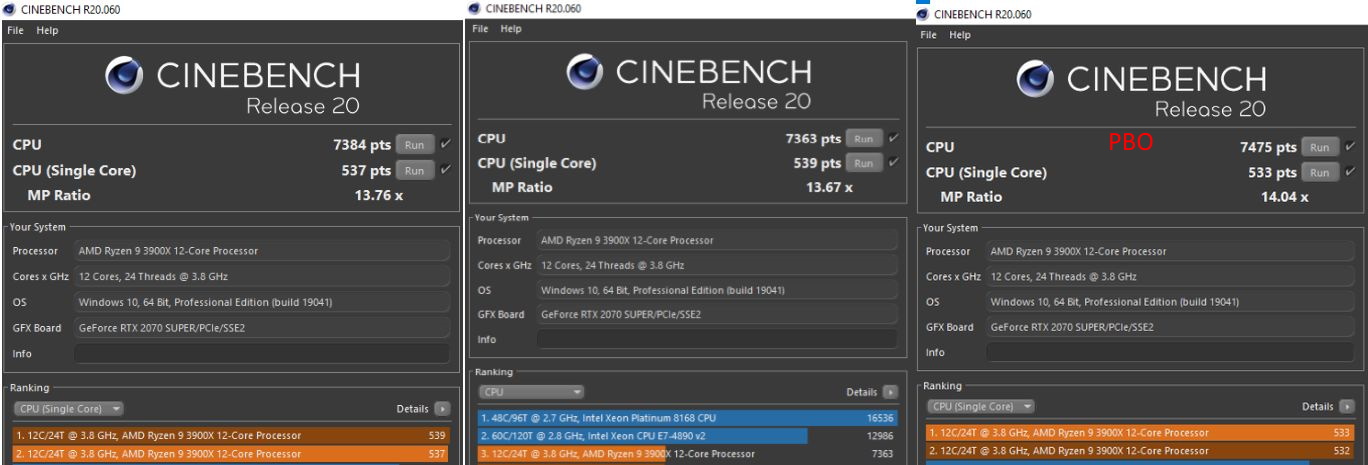Open Help menu in right window
The height and width of the screenshot is (465, 1368).
point(960,35)
